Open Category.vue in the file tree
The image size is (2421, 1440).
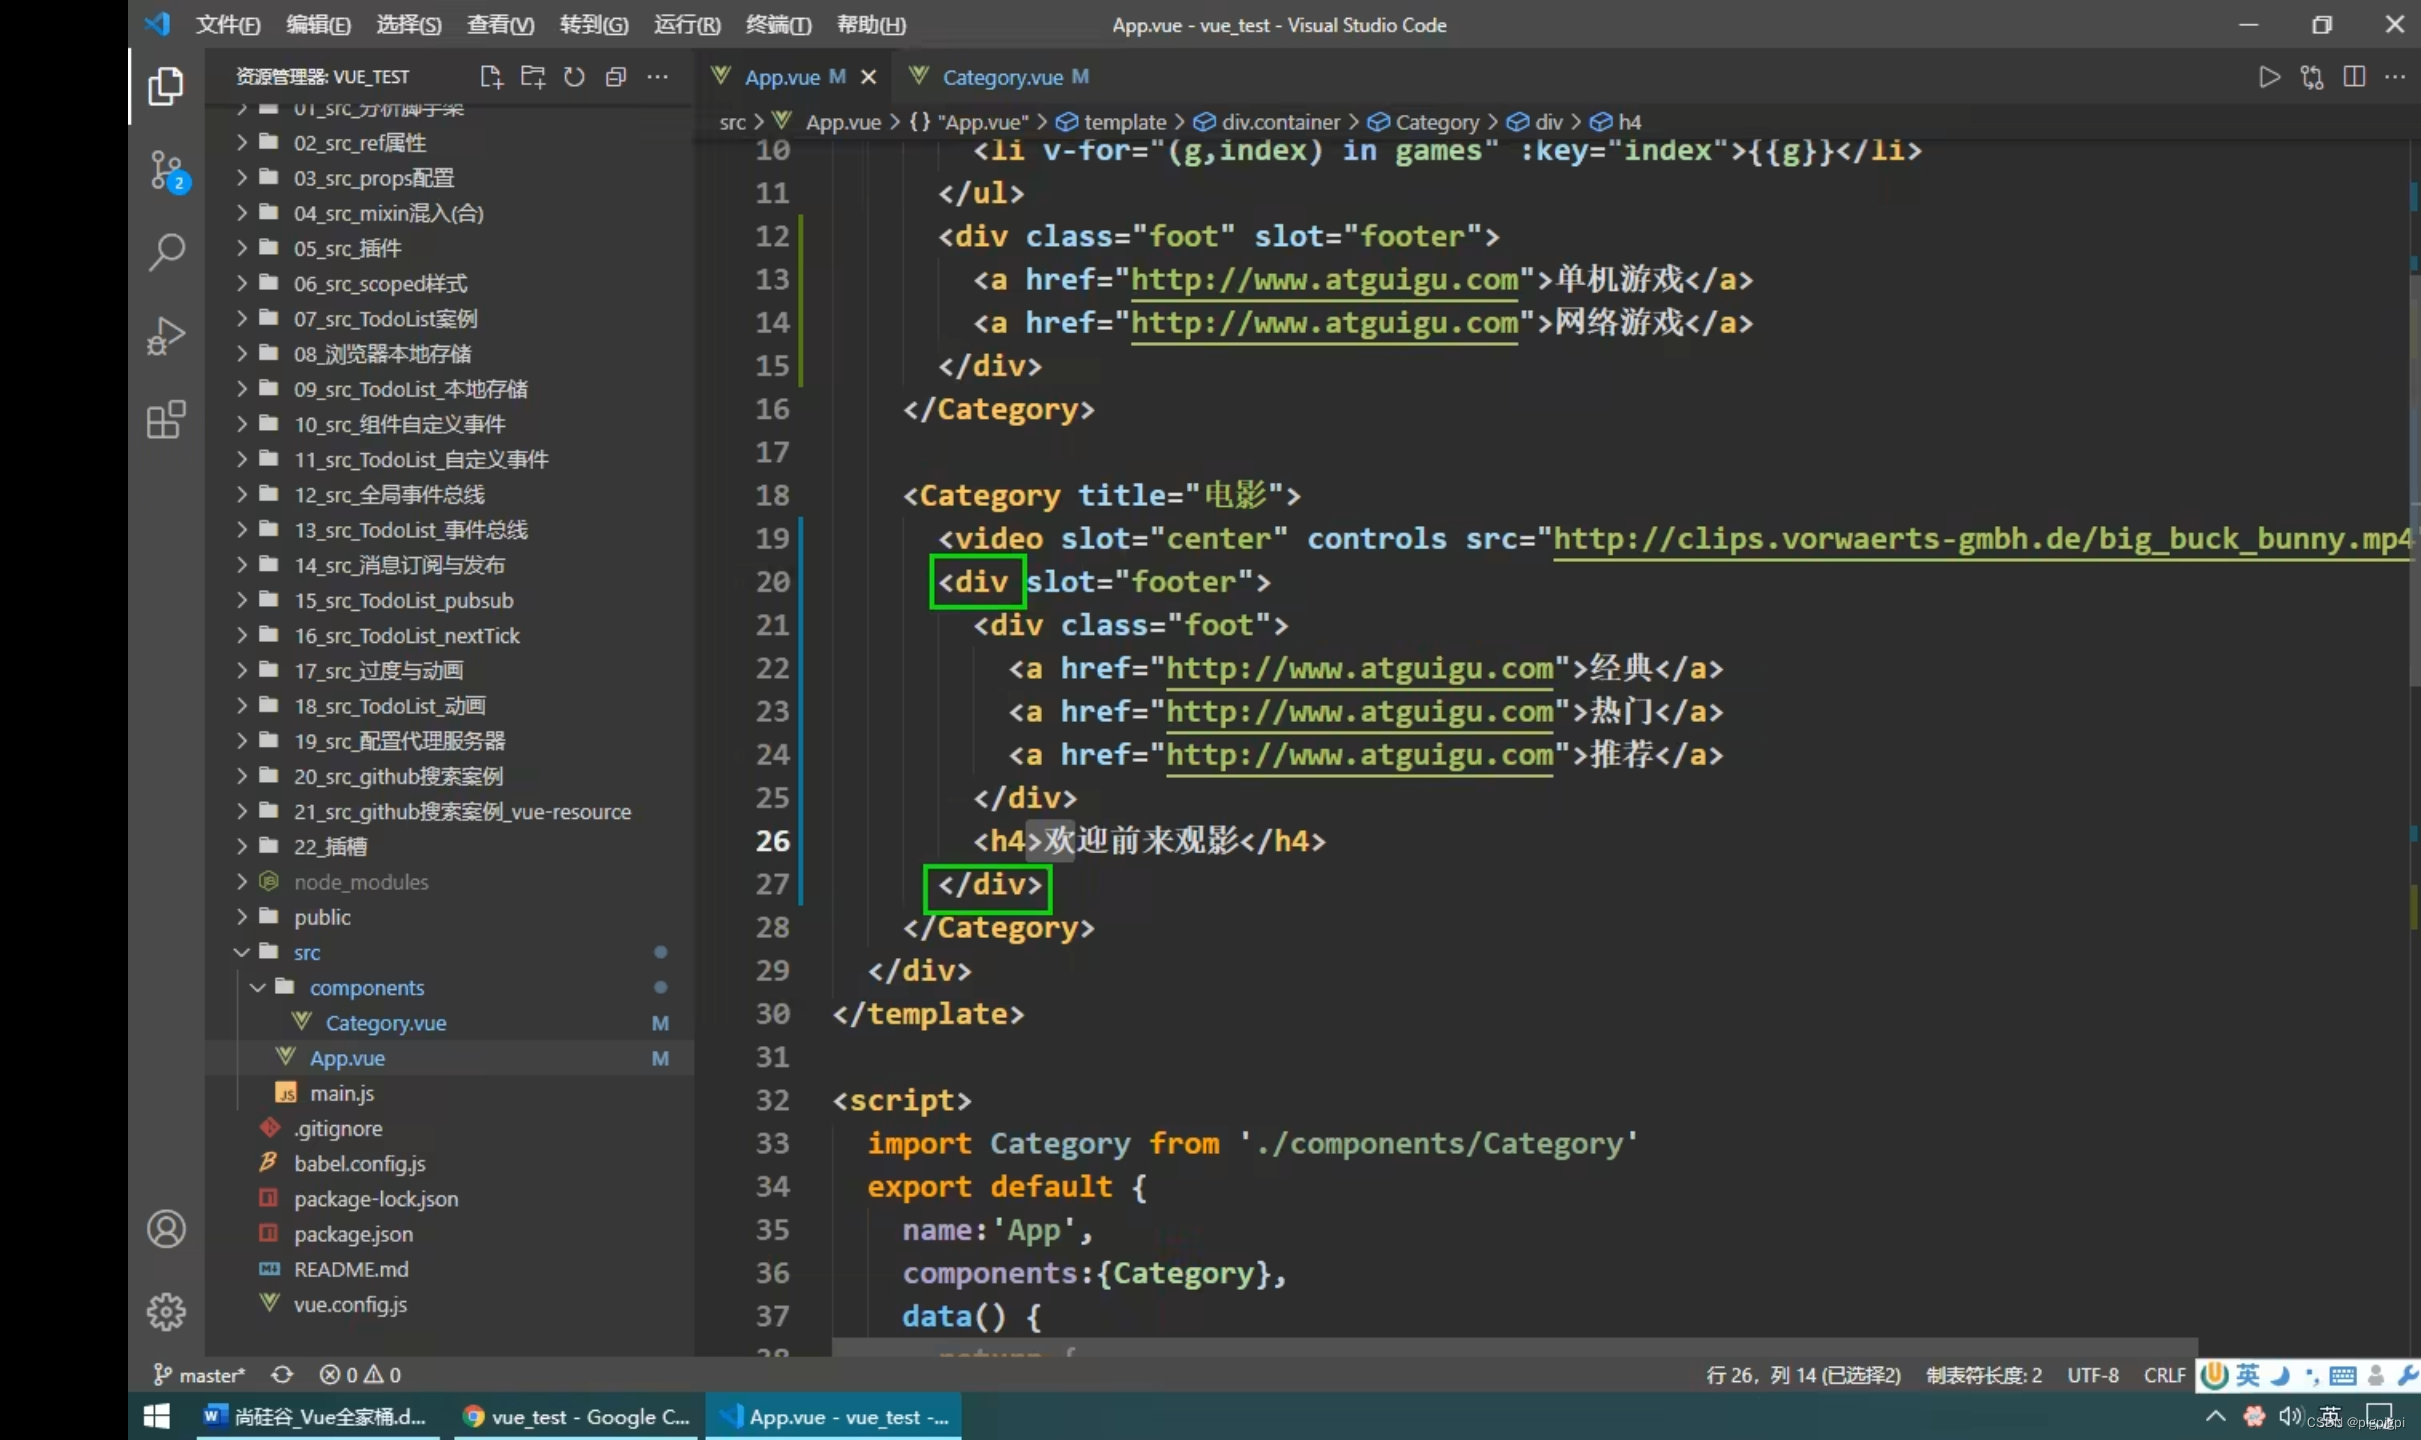click(385, 1023)
